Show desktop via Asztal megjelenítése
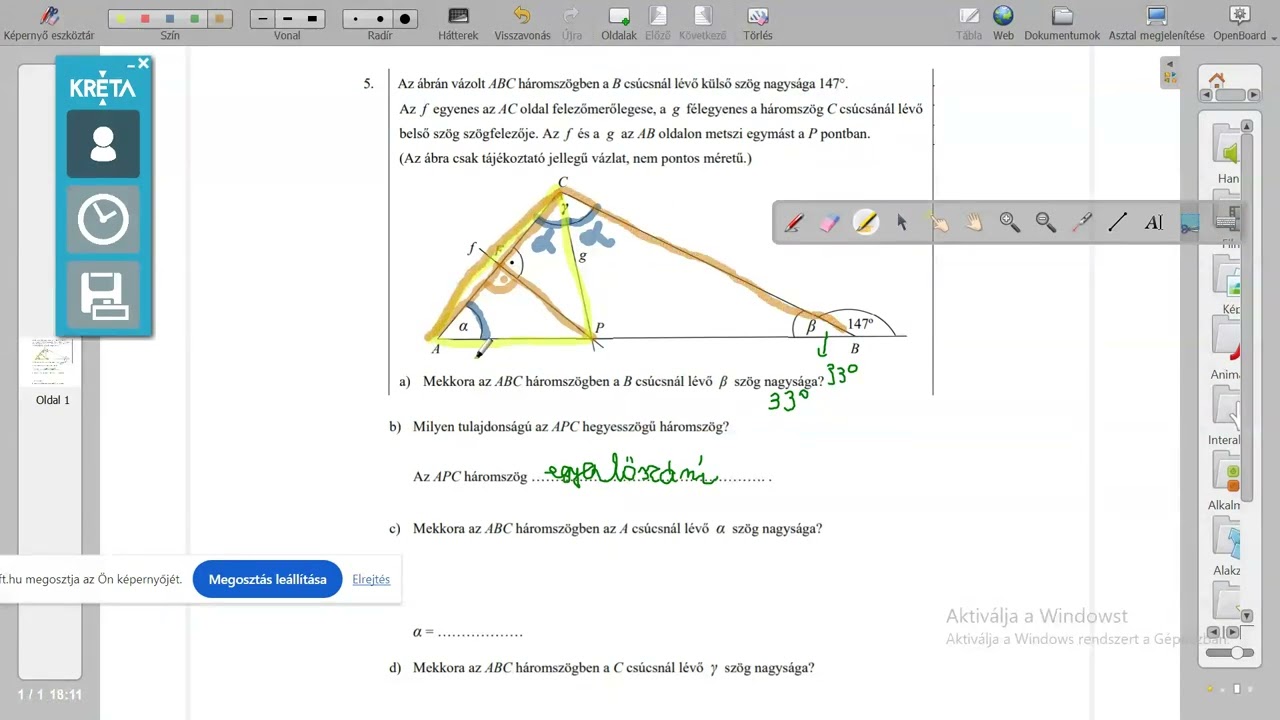The width and height of the screenshot is (1280, 720). tap(1156, 23)
